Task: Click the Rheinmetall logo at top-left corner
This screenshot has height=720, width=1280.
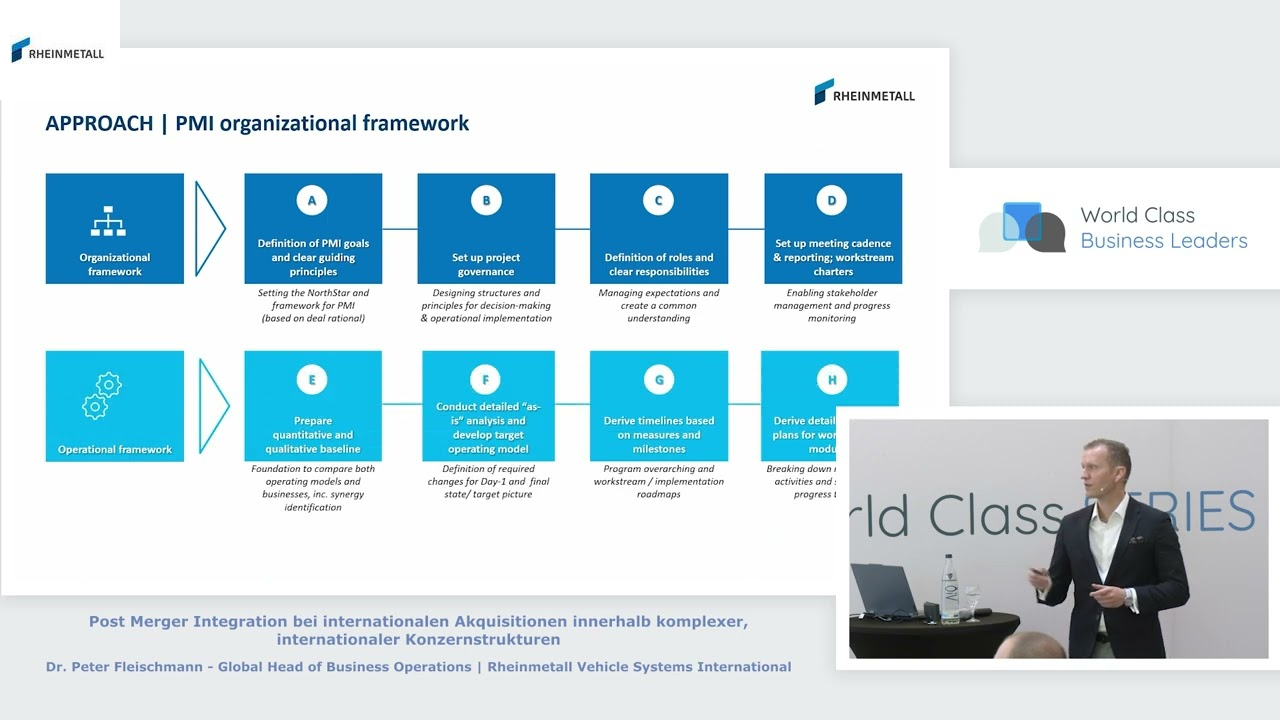Action: click(x=57, y=50)
